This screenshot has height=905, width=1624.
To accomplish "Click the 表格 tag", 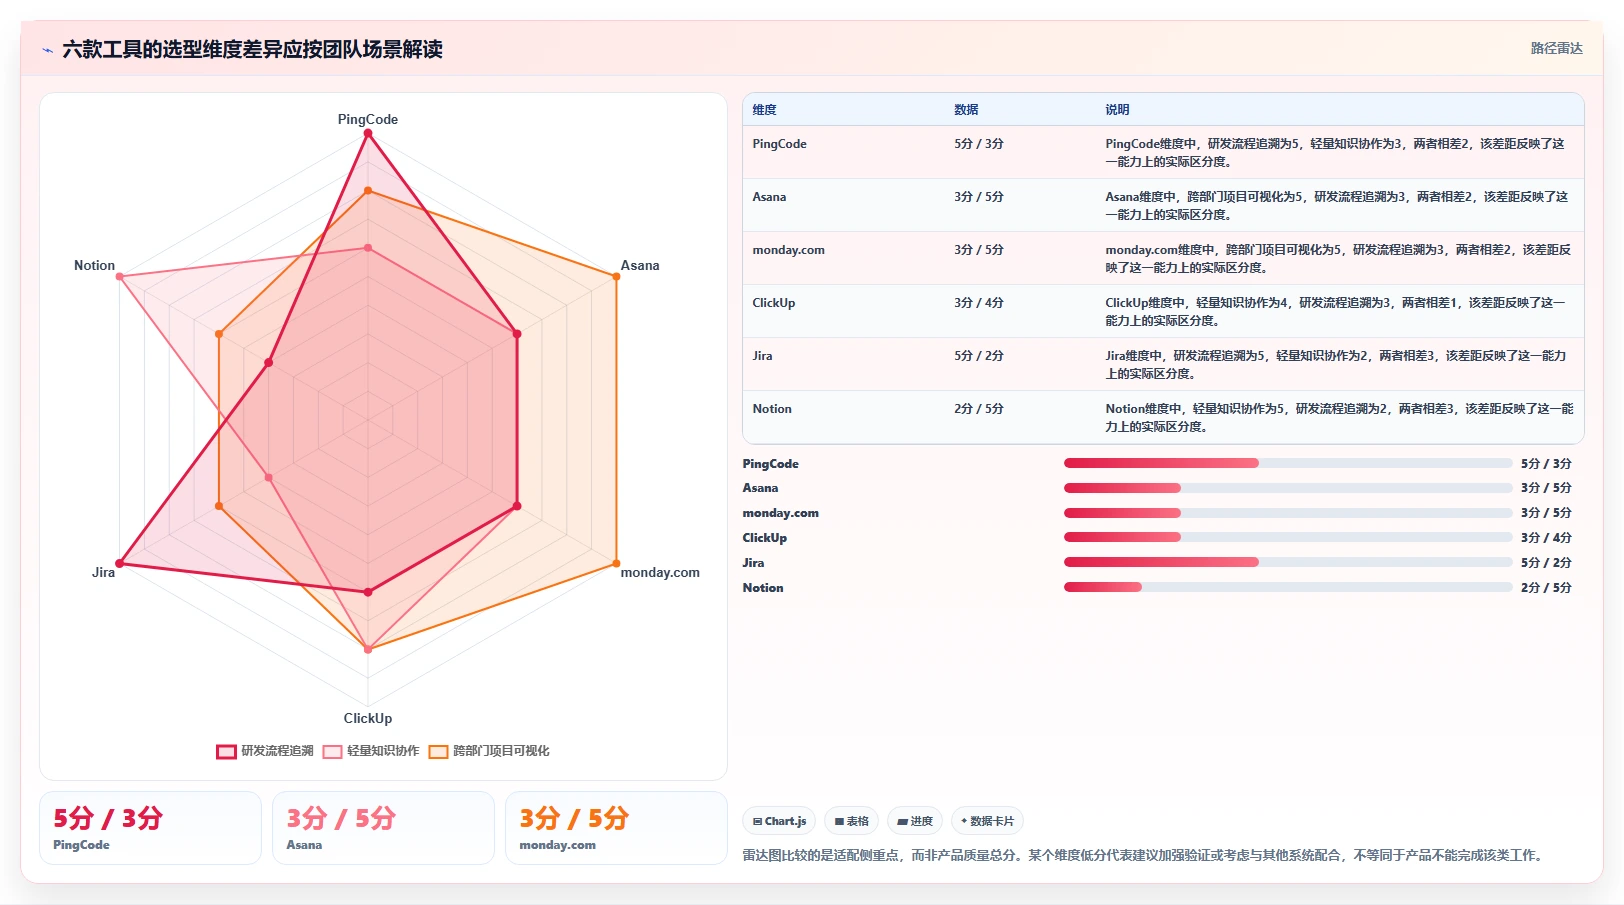I will pos(852,821).
